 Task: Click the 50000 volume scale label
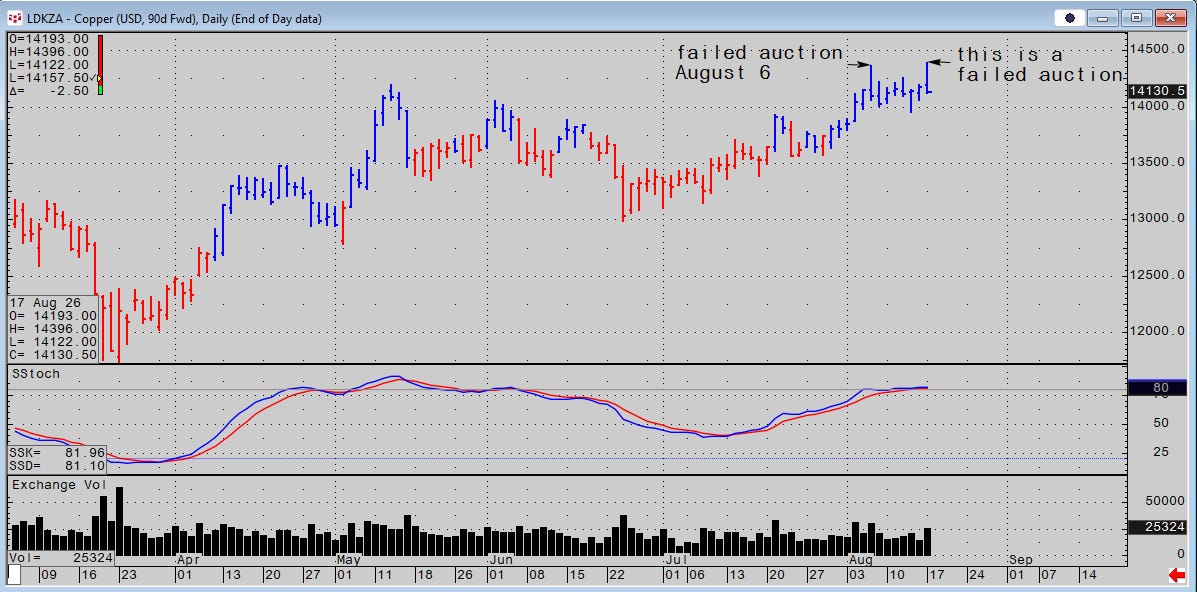1164,500
